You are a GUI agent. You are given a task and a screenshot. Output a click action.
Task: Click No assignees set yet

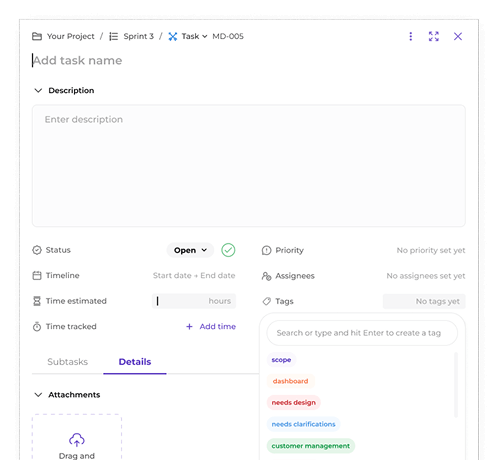click(x=426, y=276)
